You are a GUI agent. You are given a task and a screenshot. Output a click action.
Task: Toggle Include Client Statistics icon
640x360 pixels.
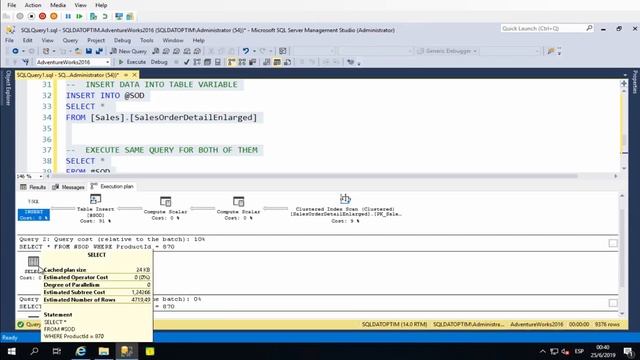(253, 62)
